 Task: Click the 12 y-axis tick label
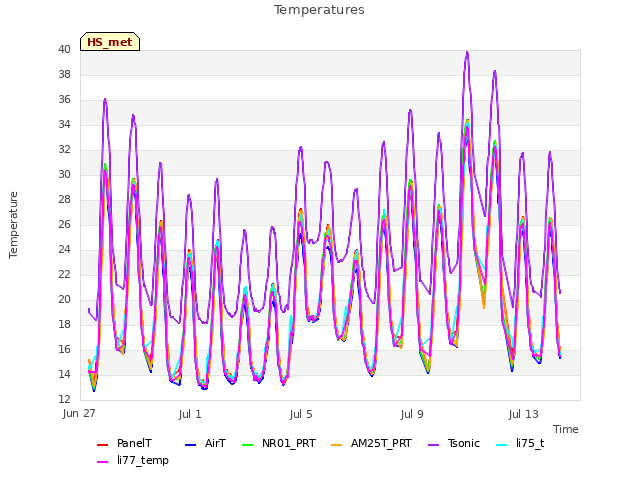pos(64,399)
